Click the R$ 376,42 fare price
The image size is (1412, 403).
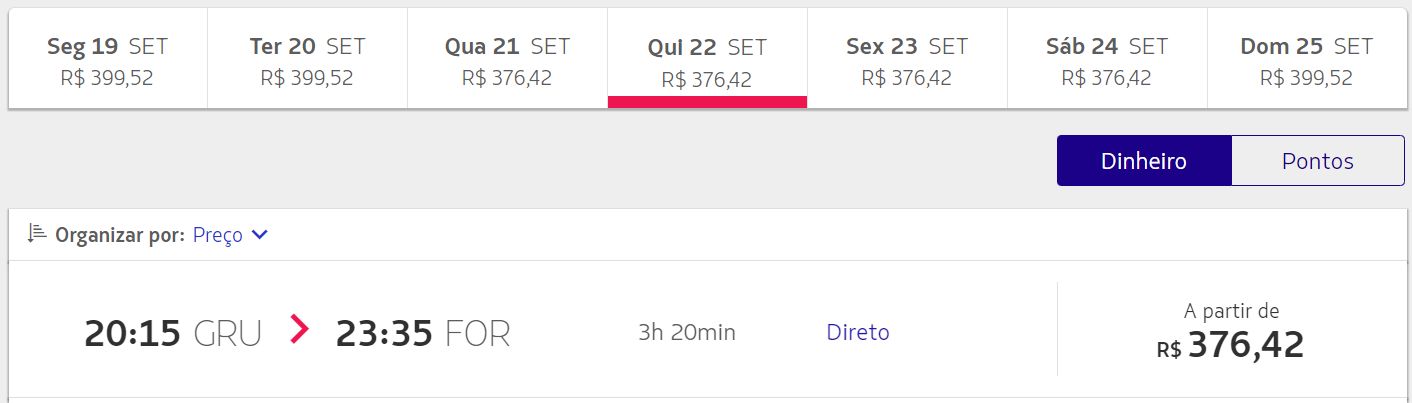coord(1230,345)
